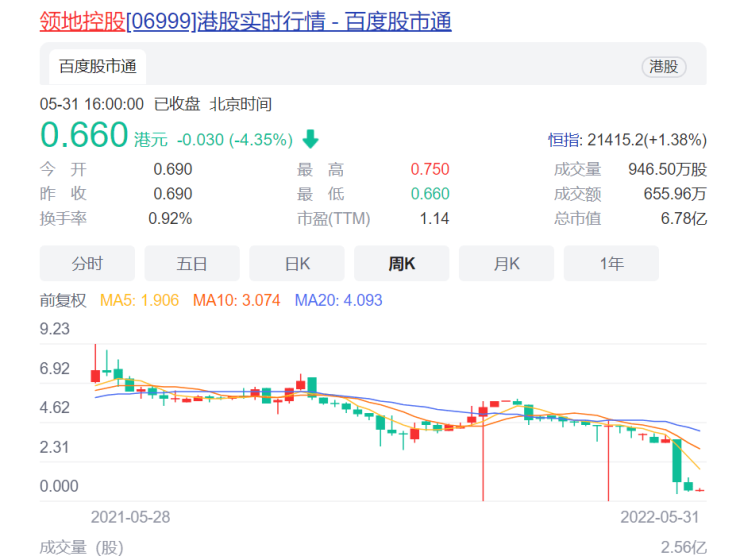Click the current price 0.660
740x560 pixels.
pyautogui.click(x=84, y=135)
